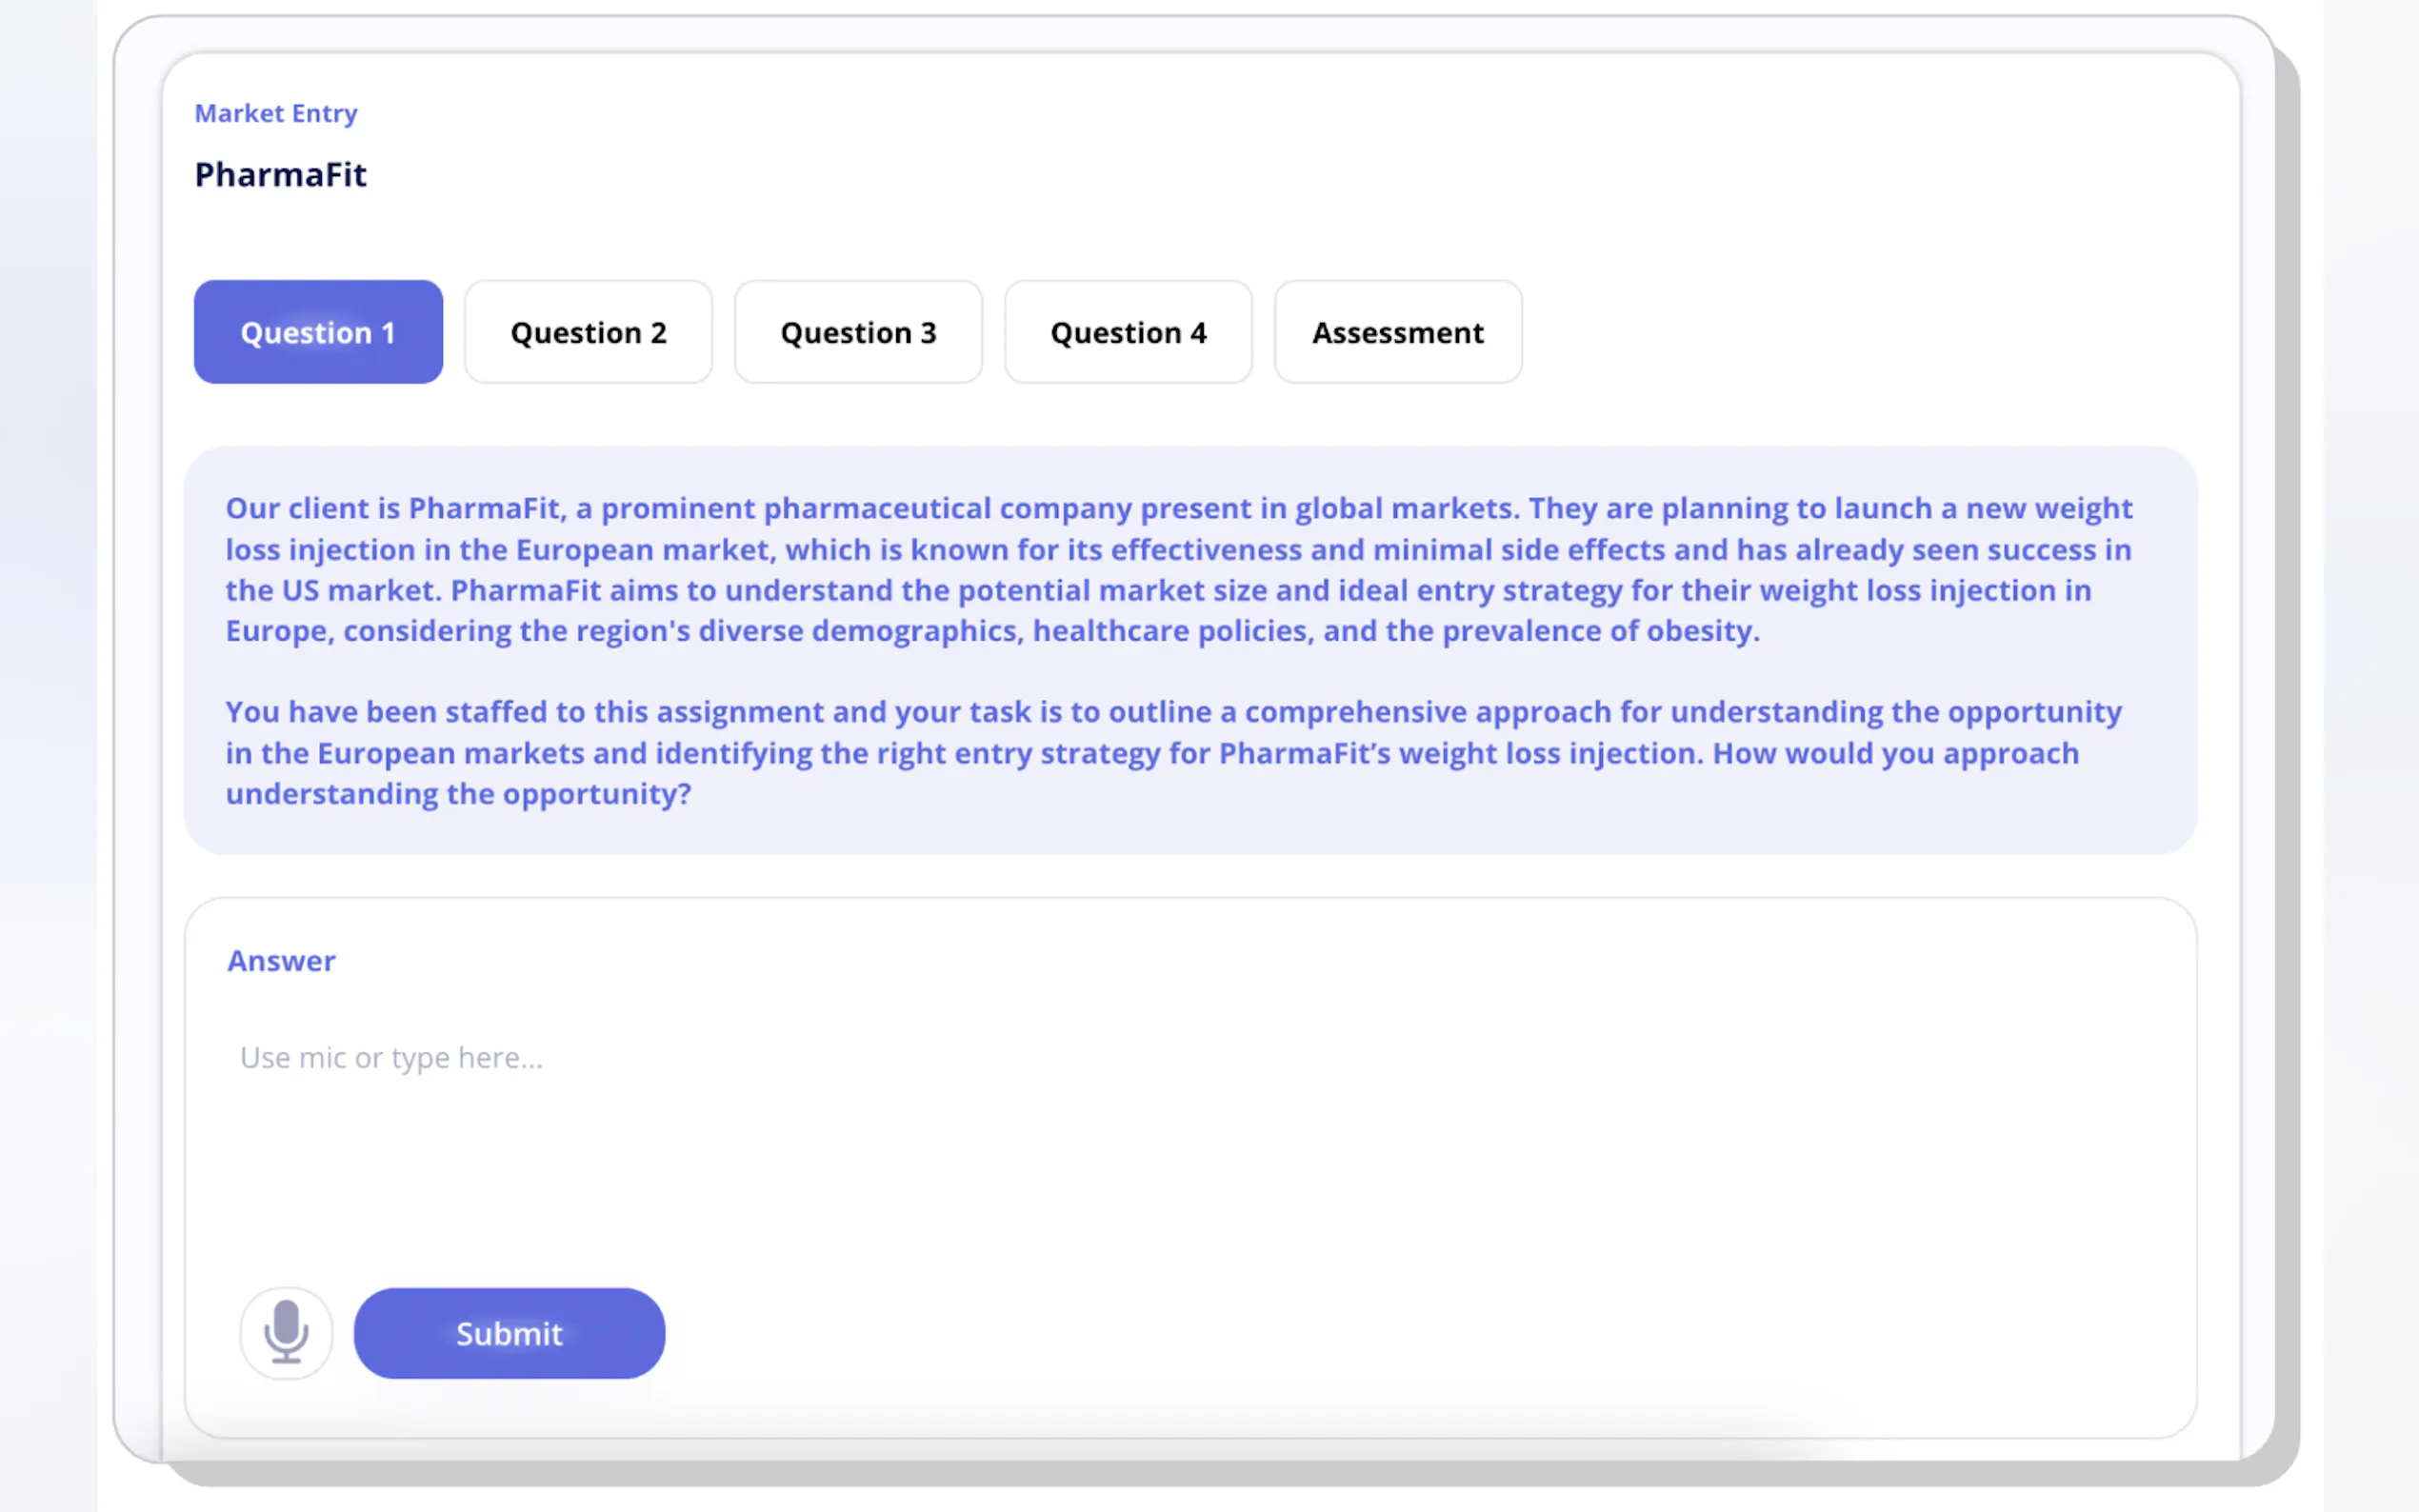The image size is (2419, 1512).
Task: Select the highlighted Question 1 tab
Action: click(x=318, y=332)
